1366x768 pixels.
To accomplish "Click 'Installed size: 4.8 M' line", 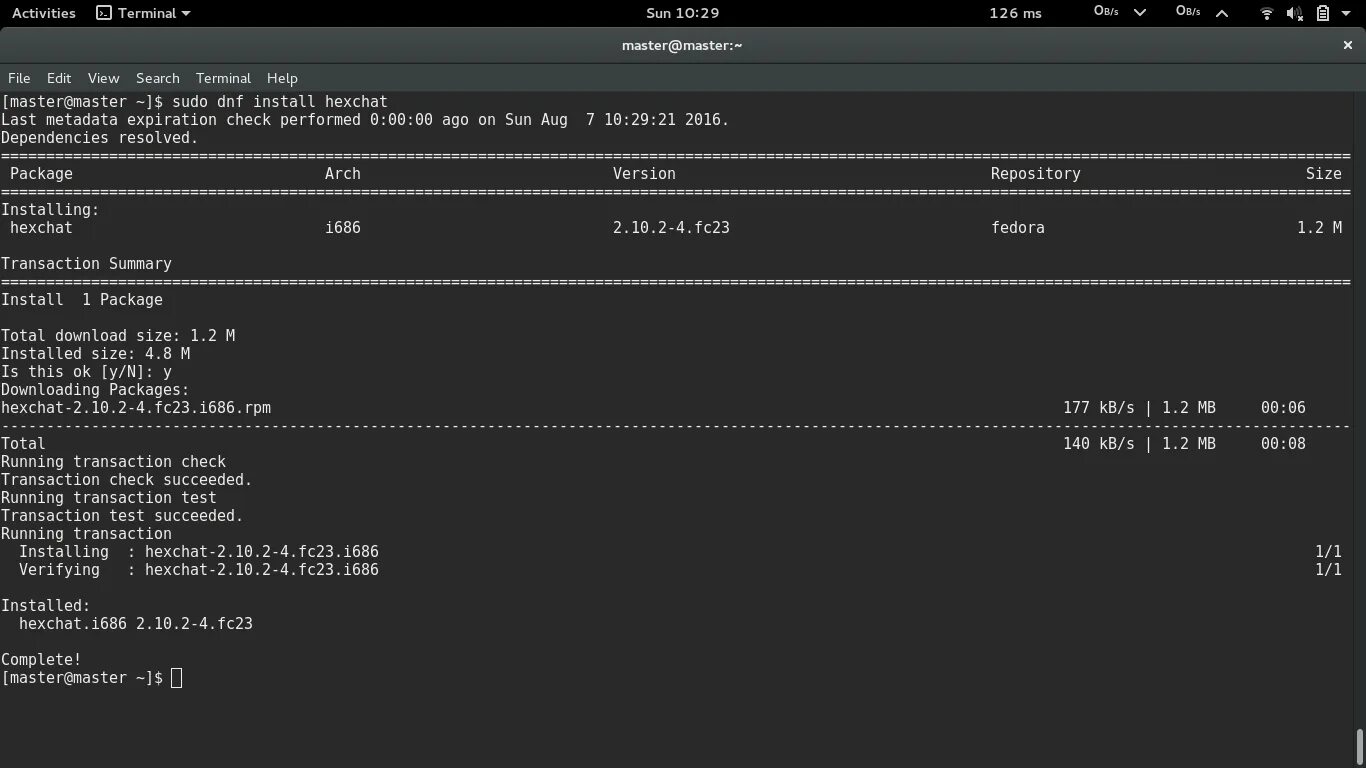I will (95, 354).
